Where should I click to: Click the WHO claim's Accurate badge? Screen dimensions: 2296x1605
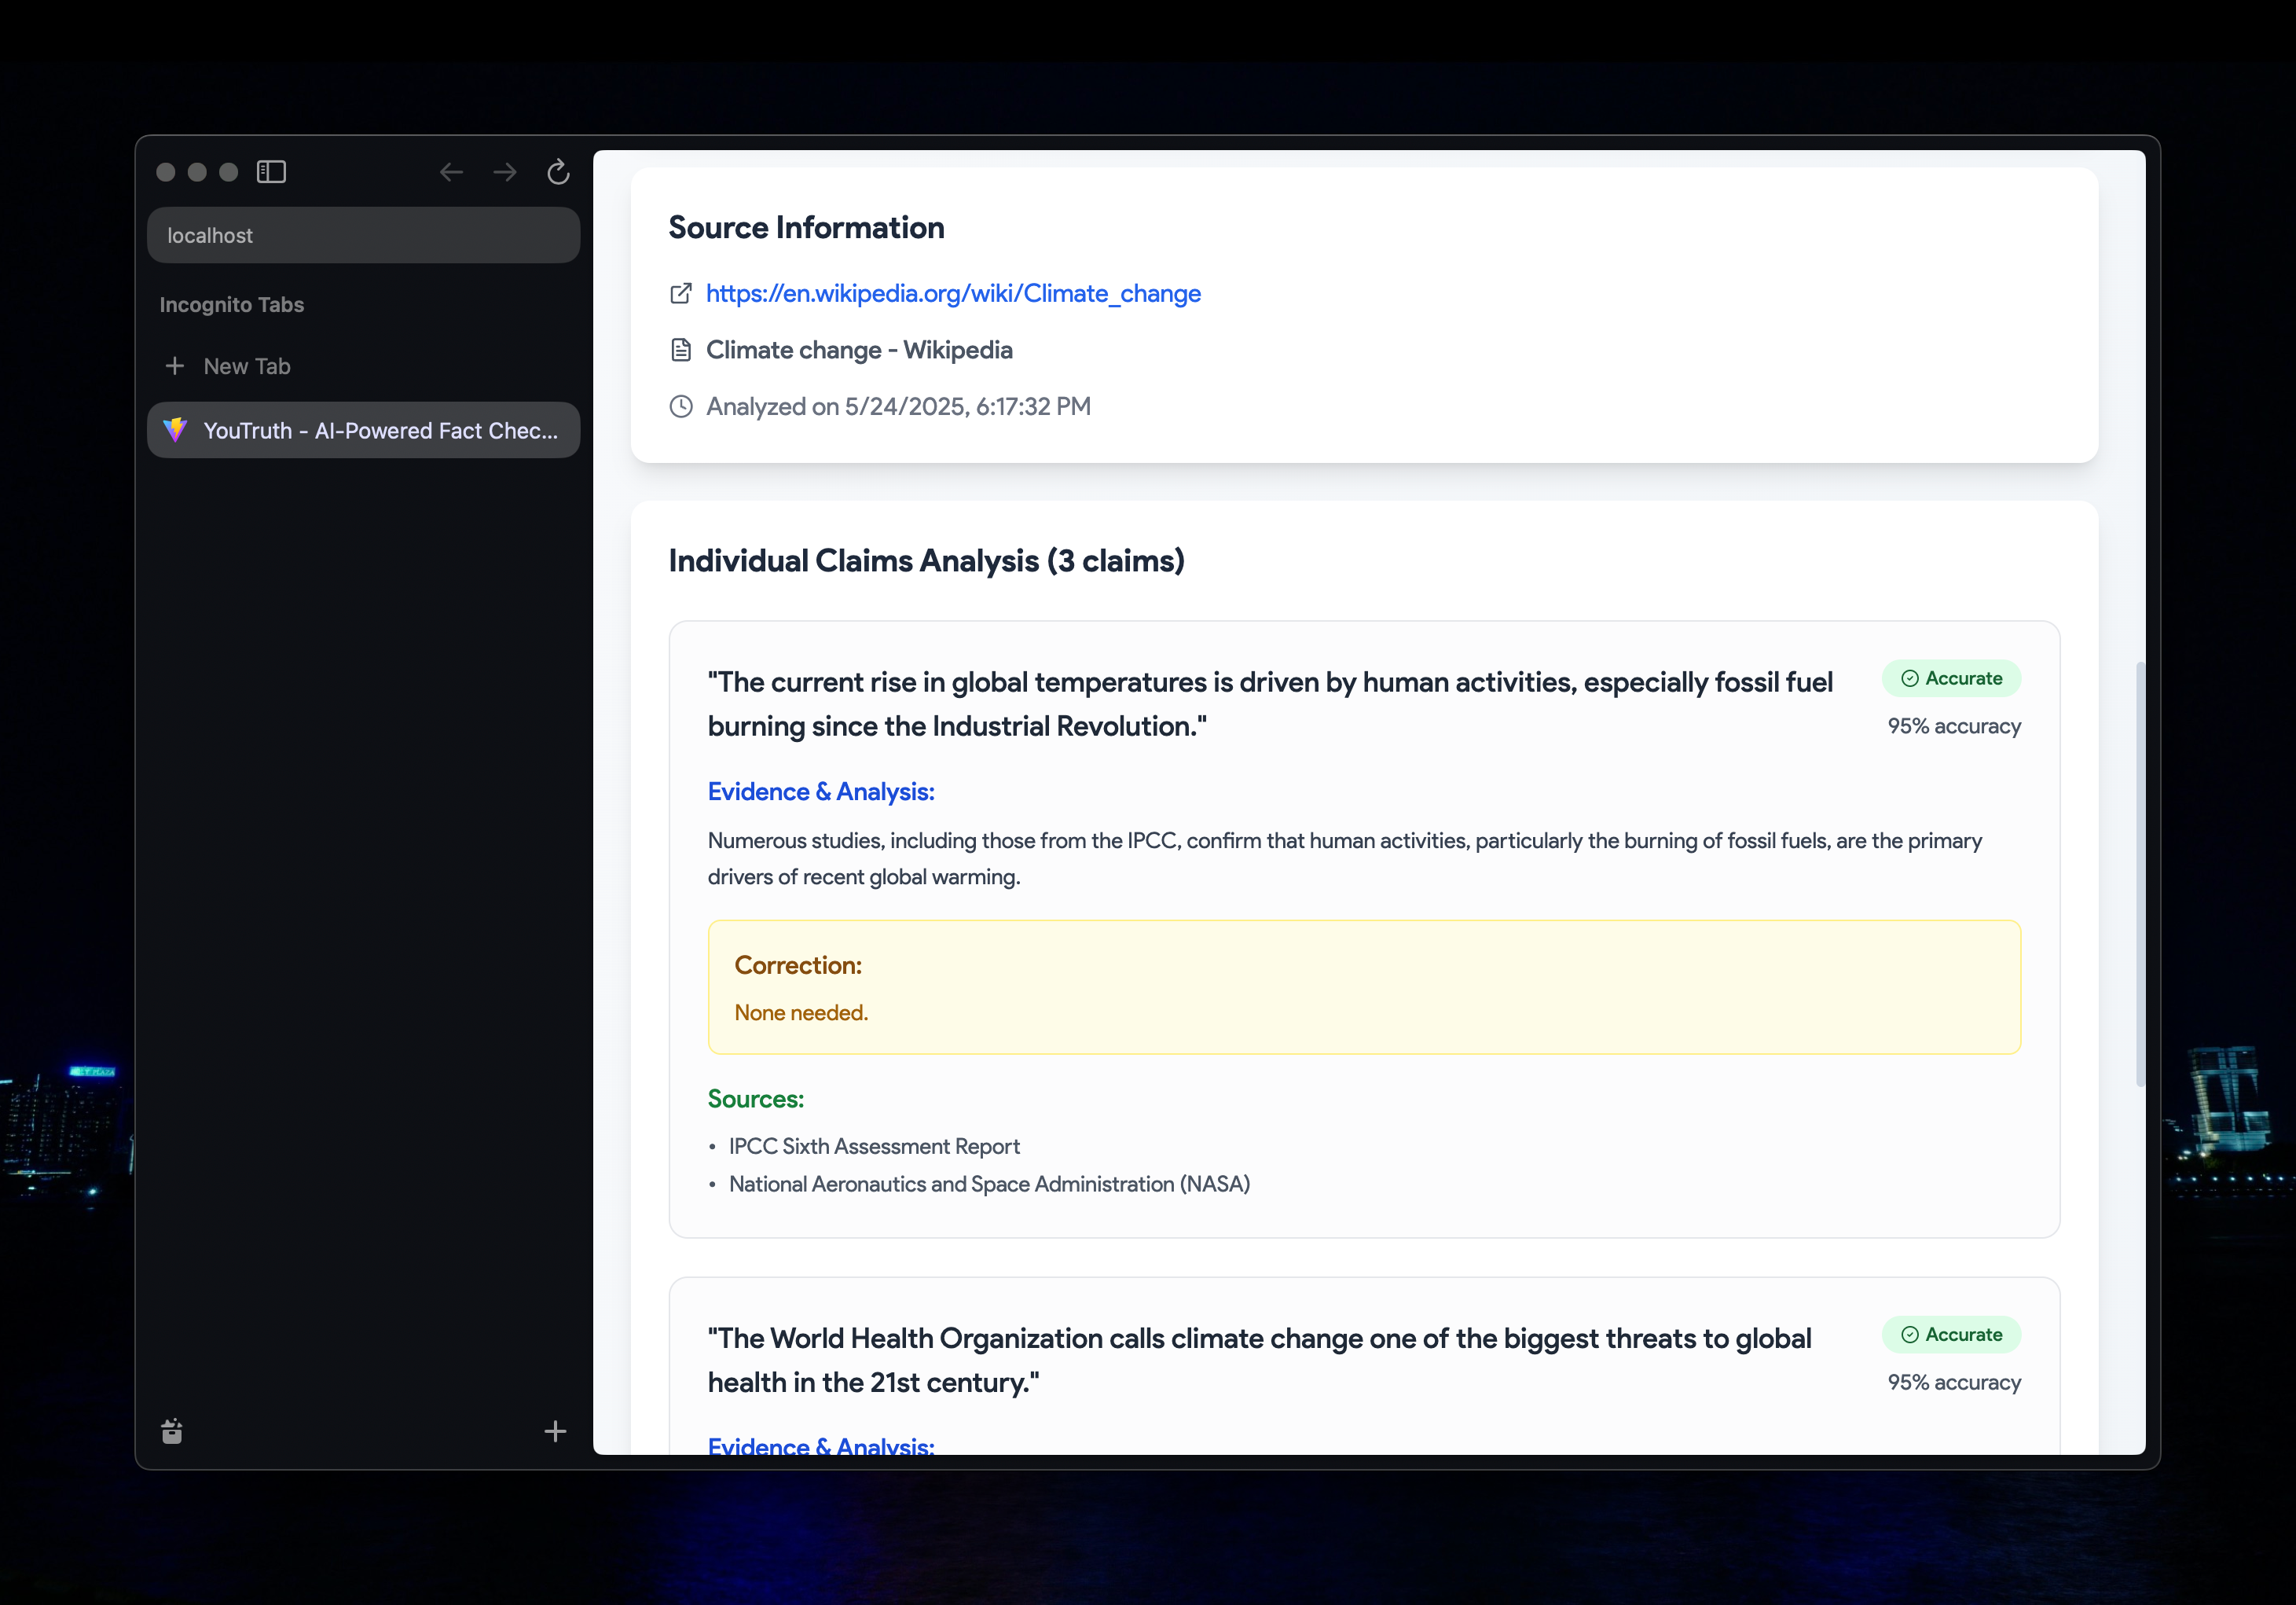[x=1951, y=1335]
